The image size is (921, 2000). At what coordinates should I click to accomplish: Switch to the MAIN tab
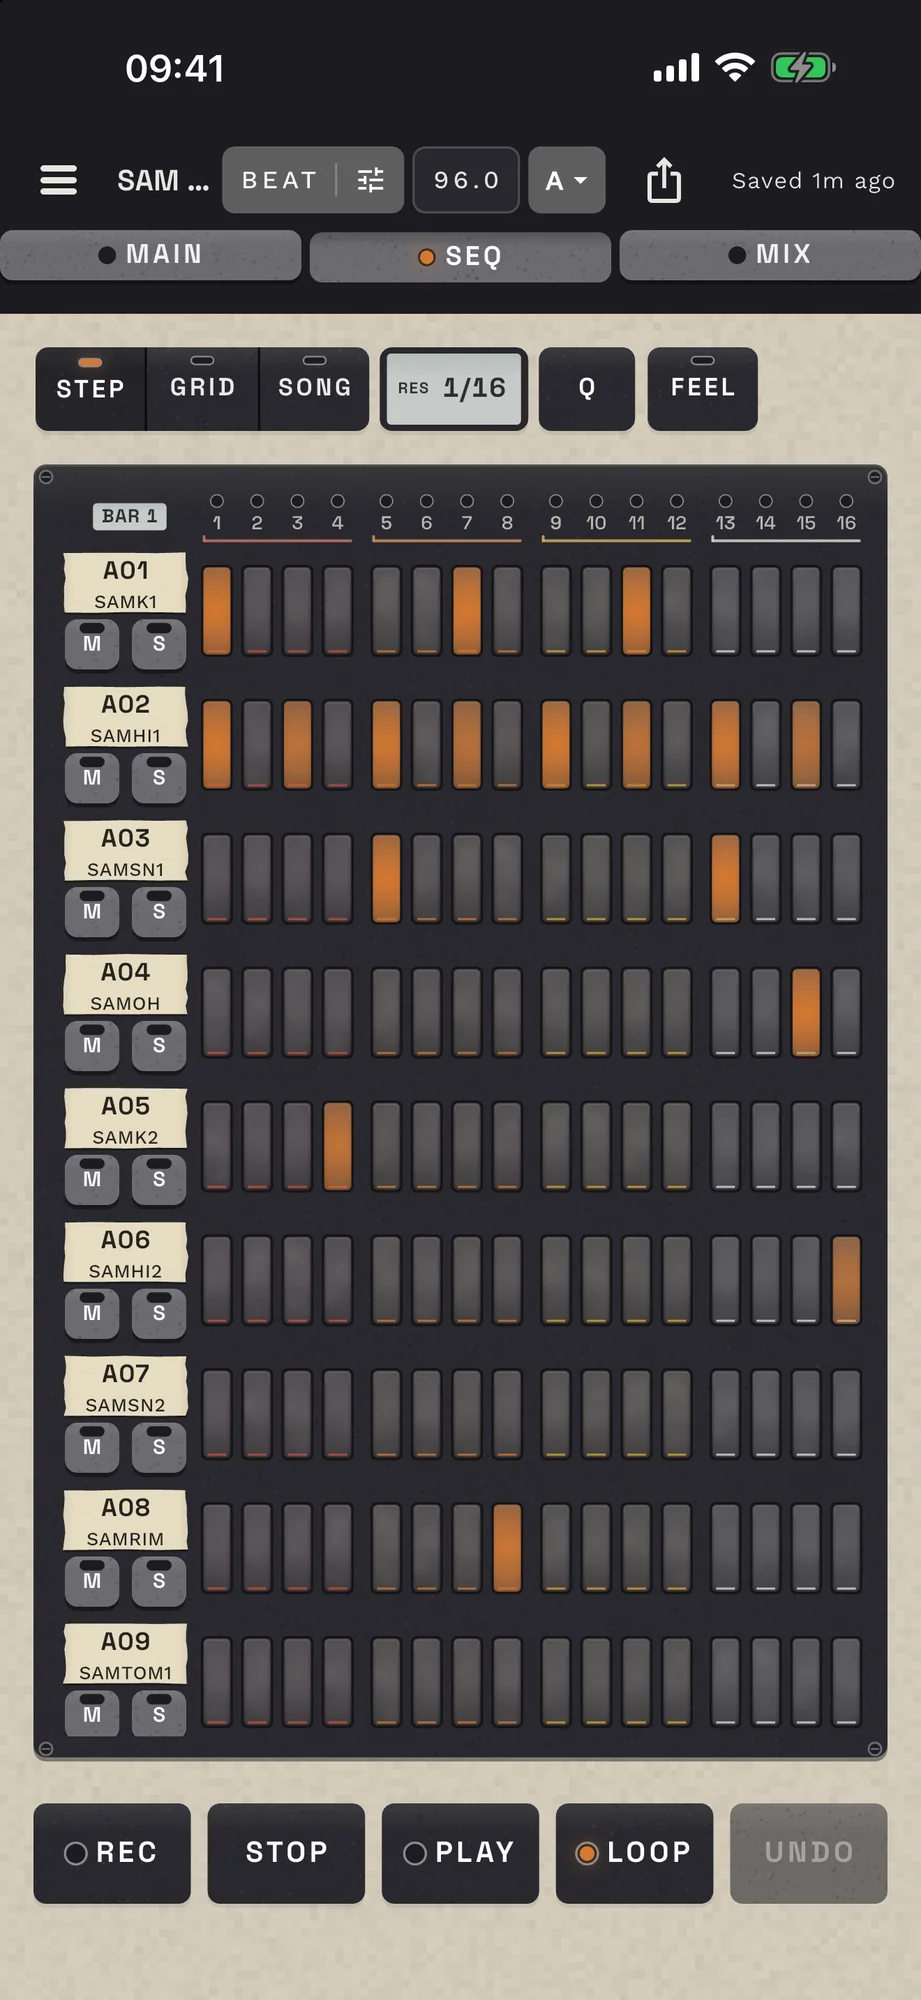click(x=151, y=255)
